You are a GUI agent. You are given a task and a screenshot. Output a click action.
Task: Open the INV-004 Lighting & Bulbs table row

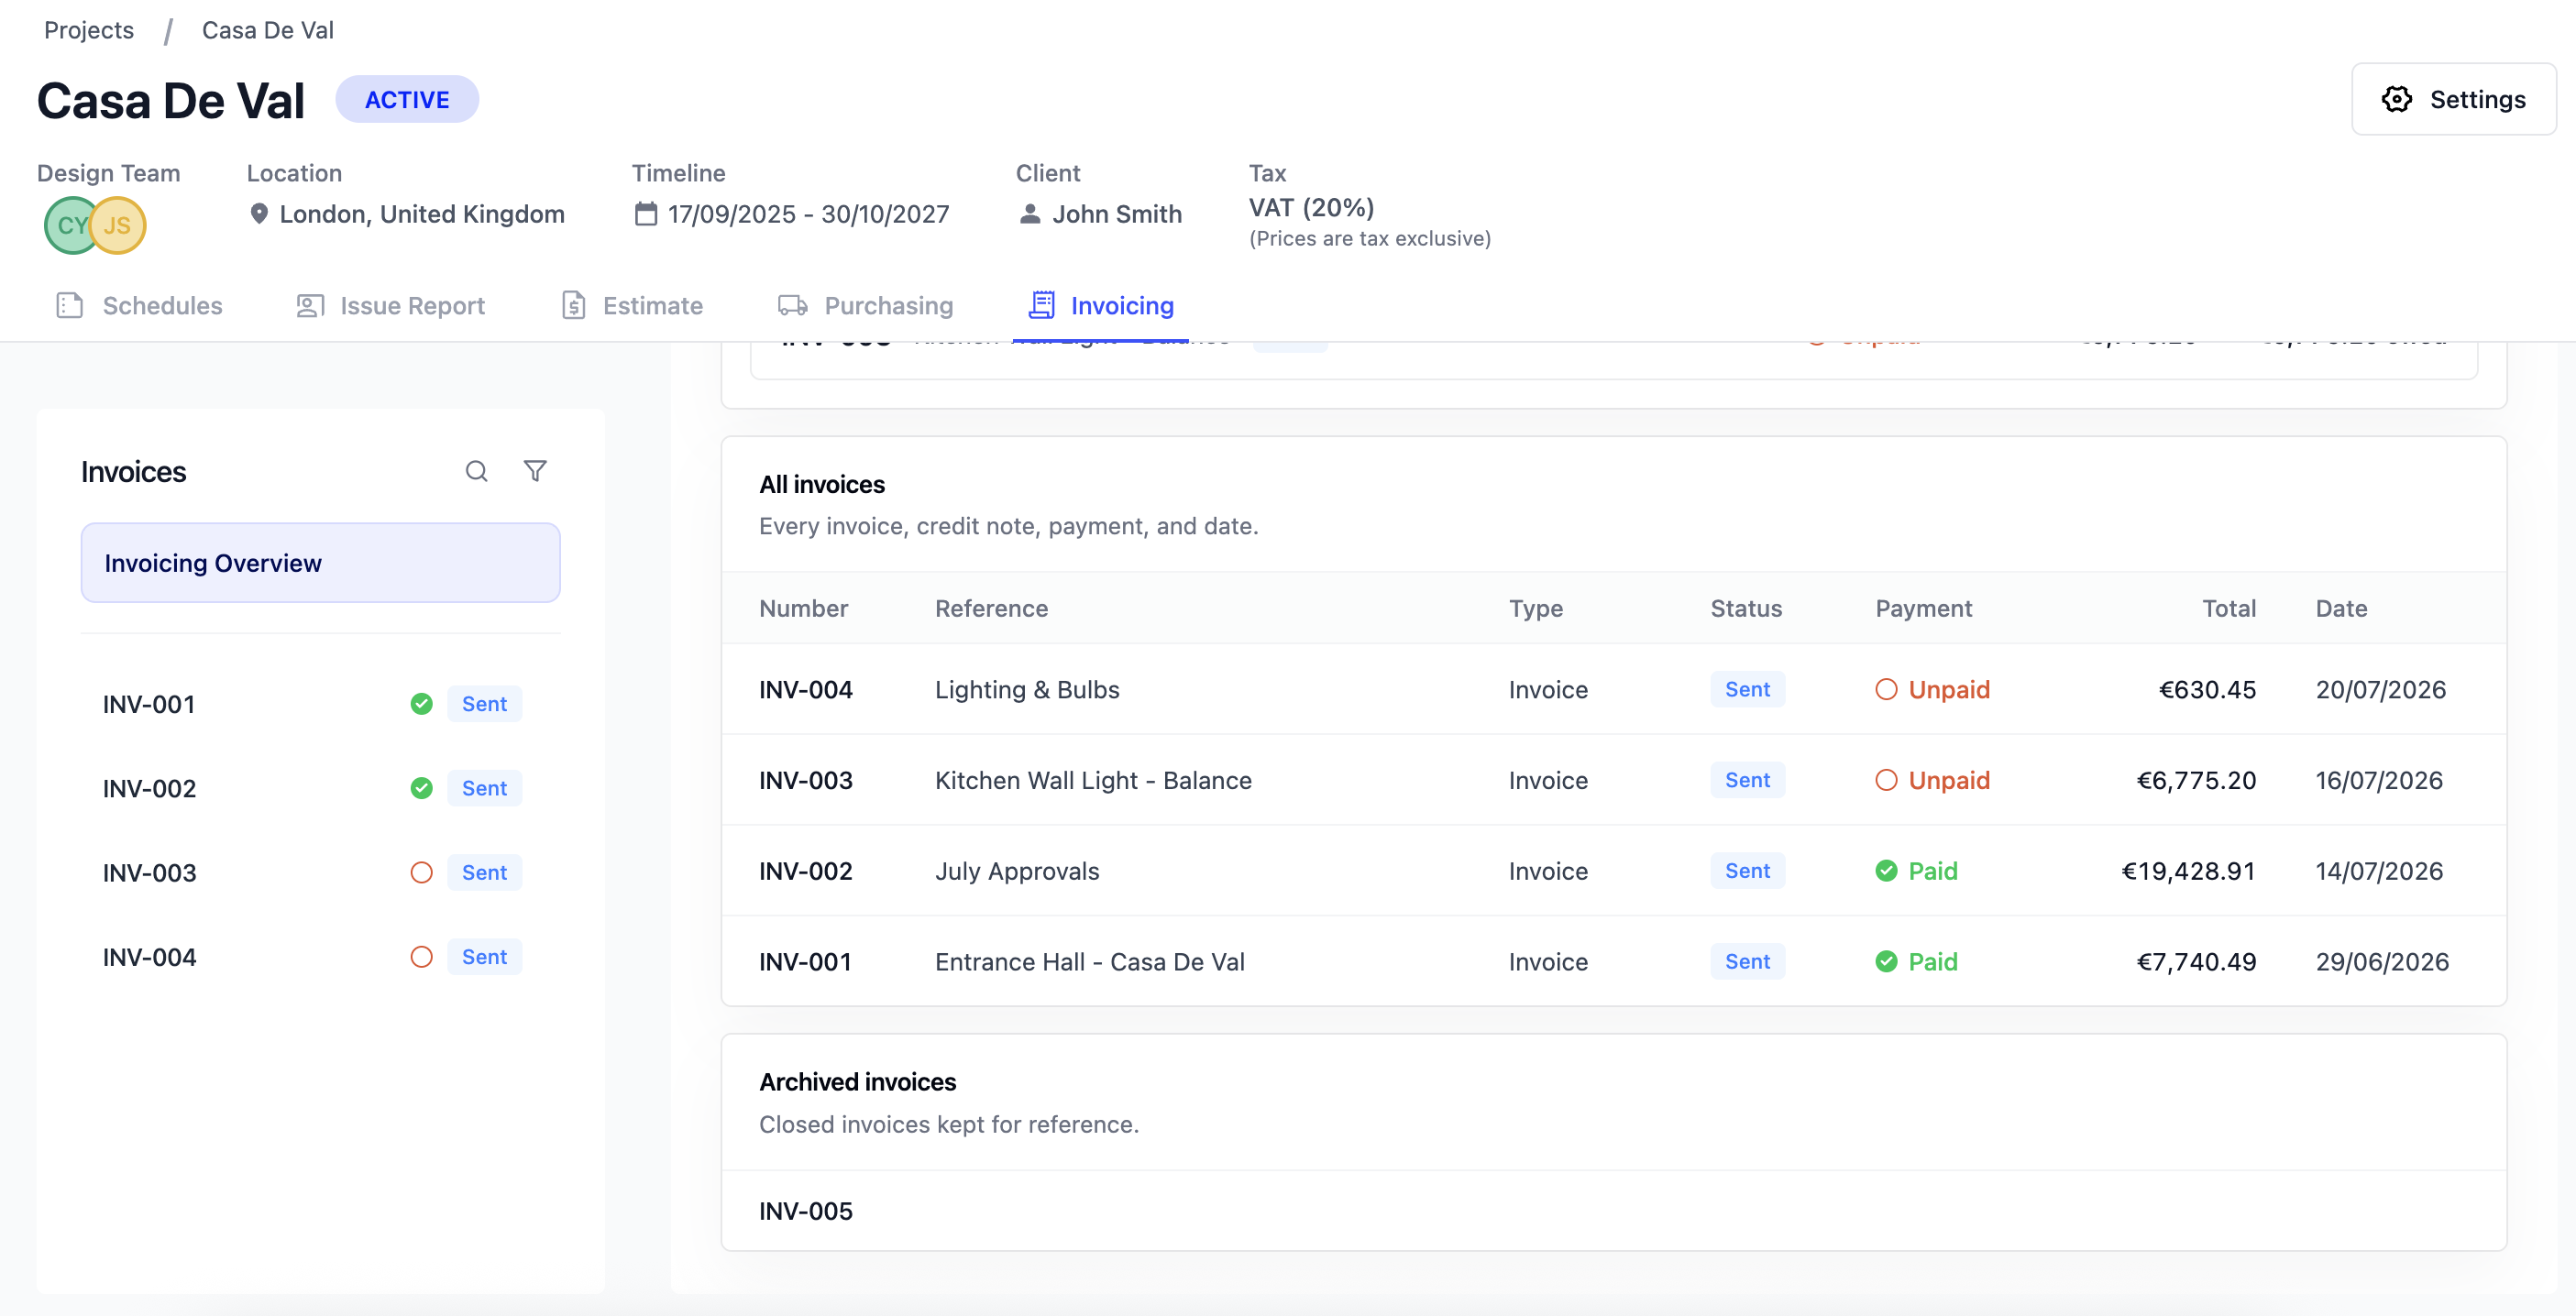point(1613,689)
